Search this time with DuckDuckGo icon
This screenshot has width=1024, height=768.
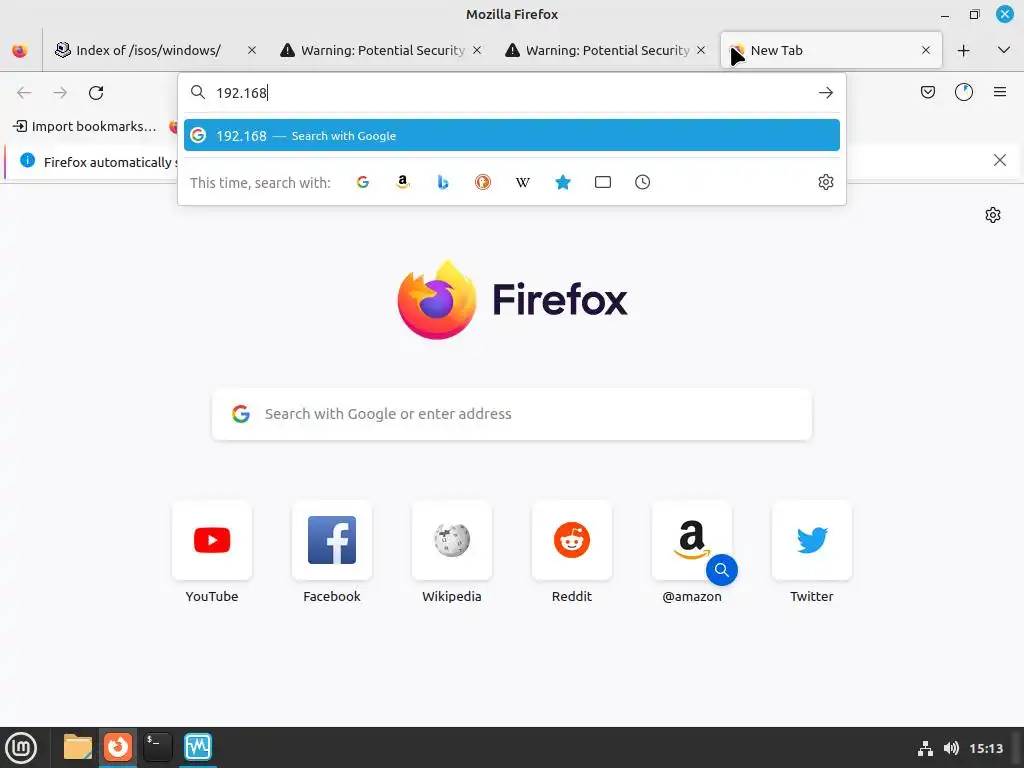pos(483,182)
